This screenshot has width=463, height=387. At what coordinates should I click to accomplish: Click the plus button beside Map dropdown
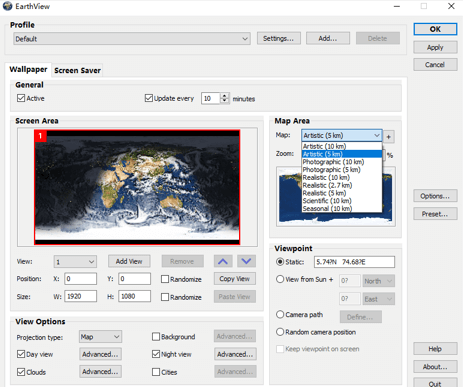tap(388, 137)
